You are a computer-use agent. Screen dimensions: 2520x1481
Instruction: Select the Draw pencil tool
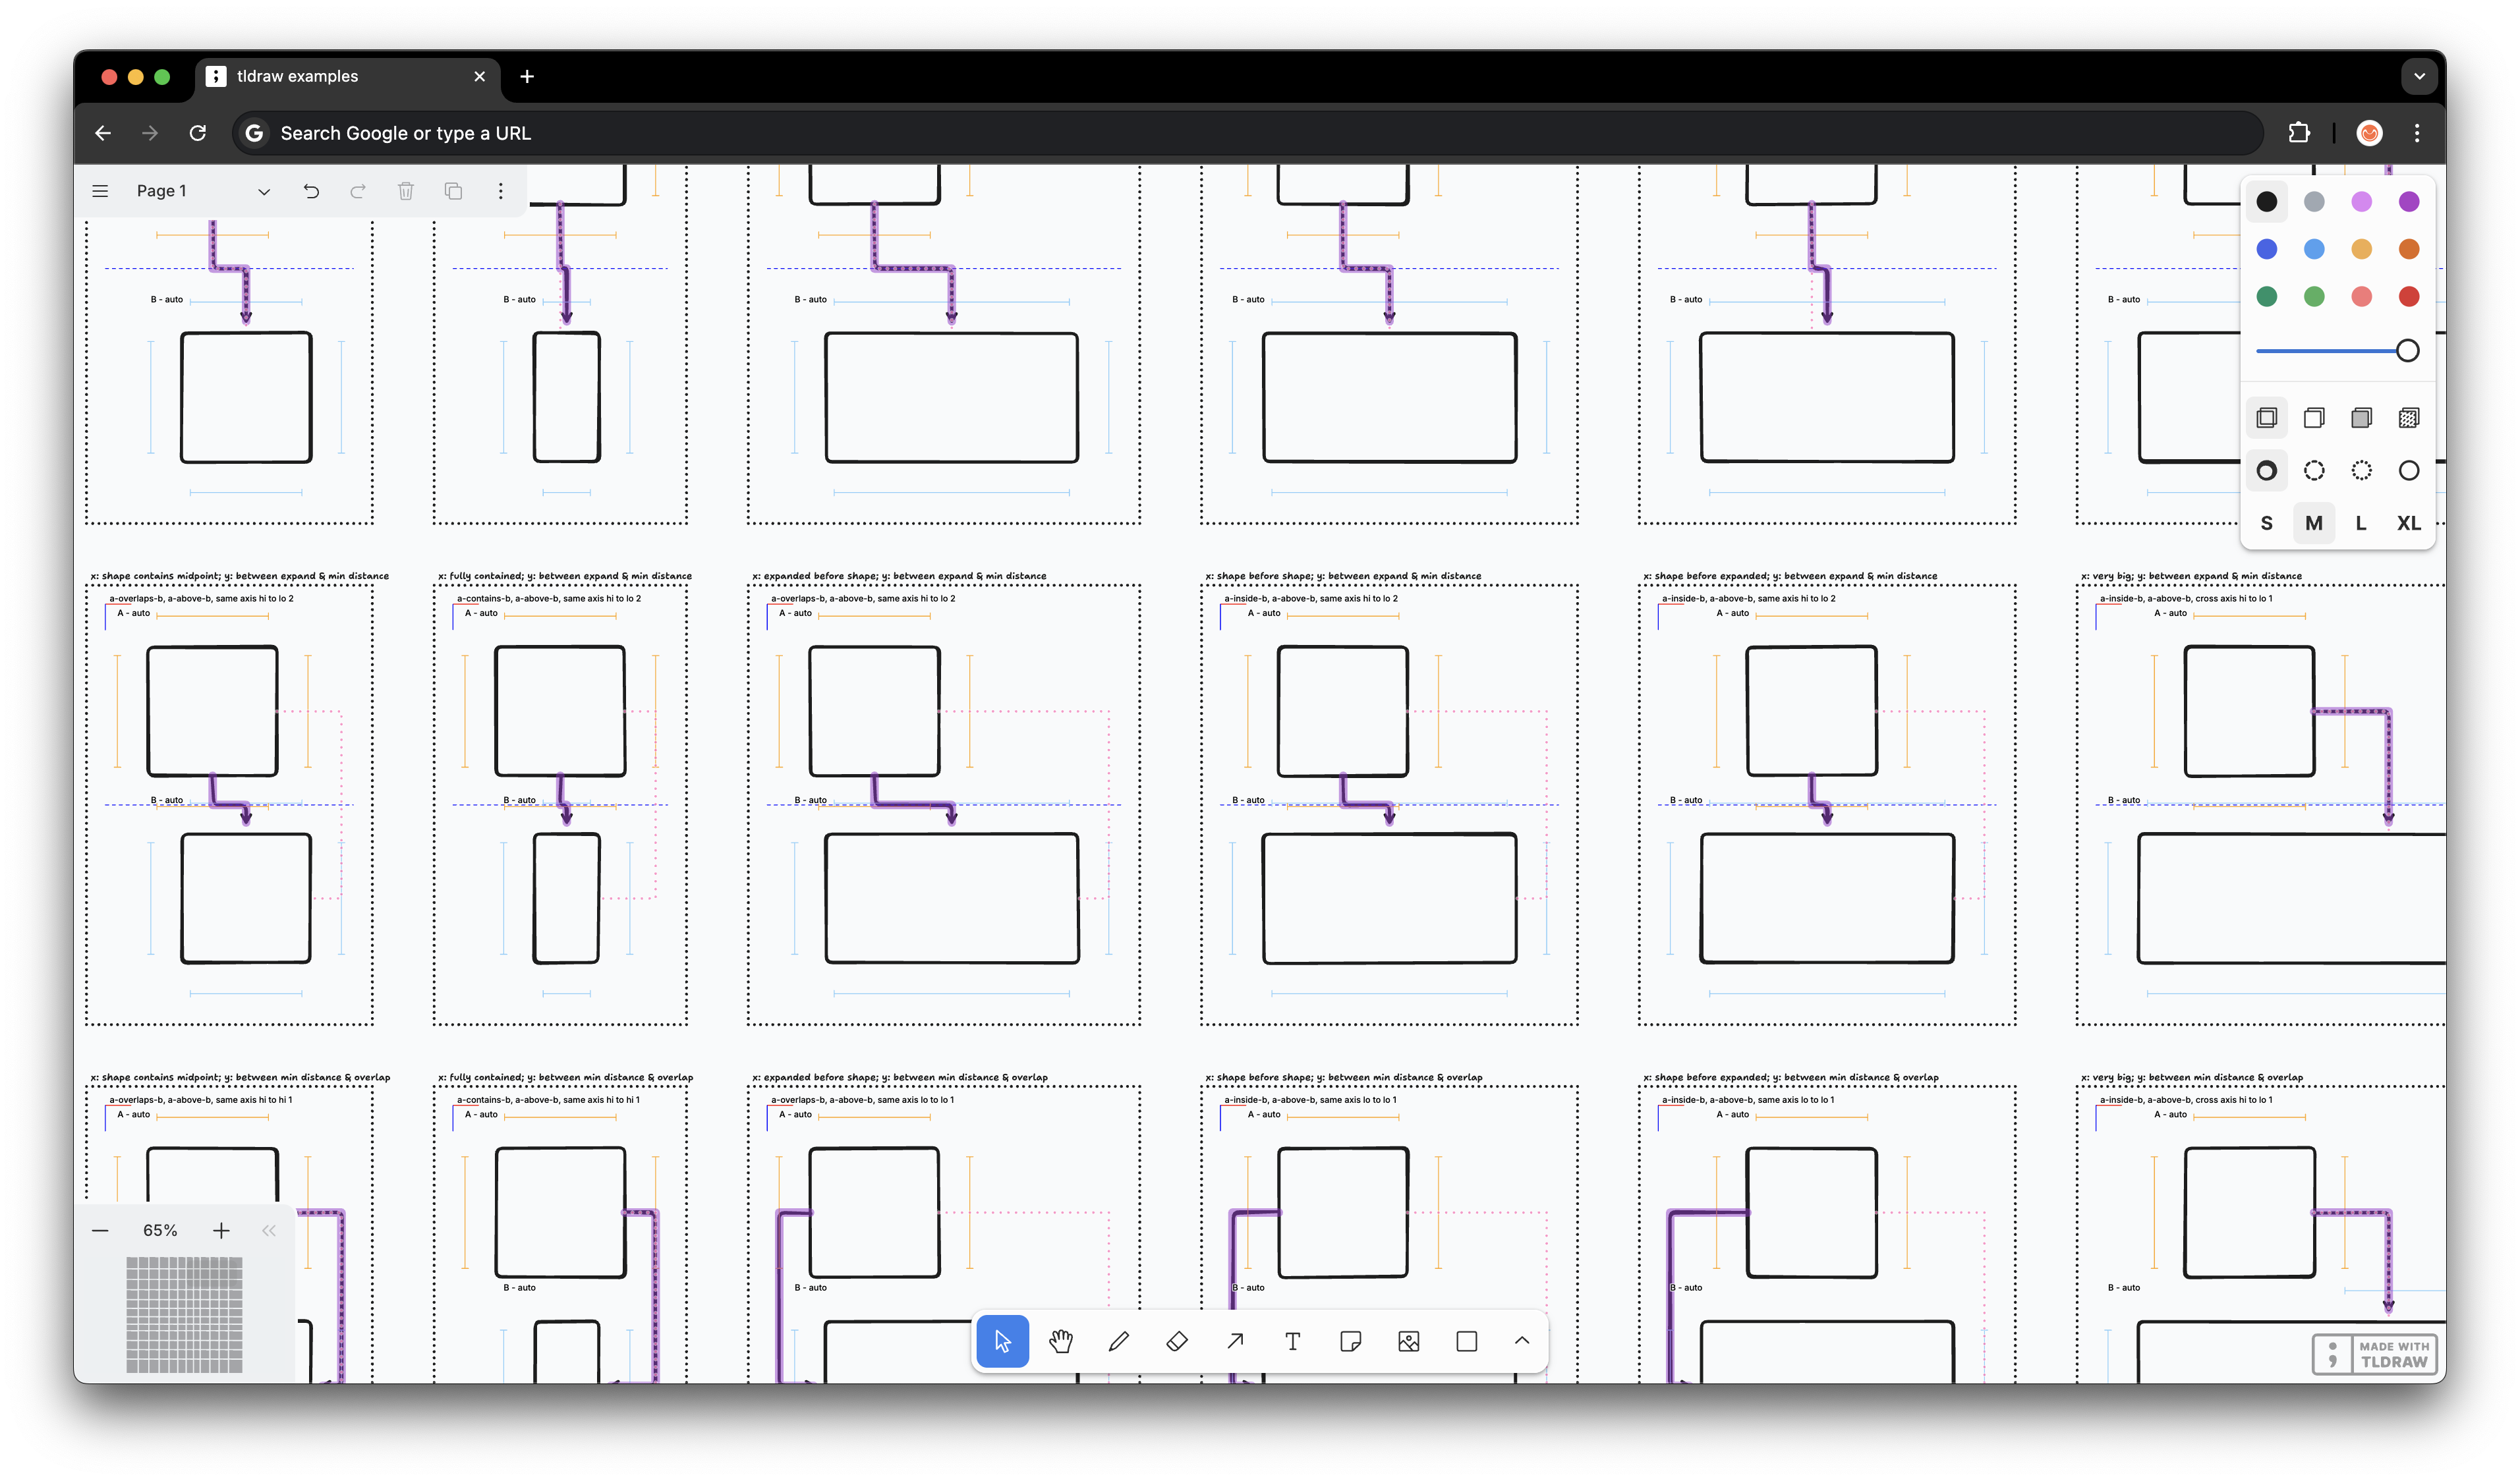[x=1119, y=1341]
